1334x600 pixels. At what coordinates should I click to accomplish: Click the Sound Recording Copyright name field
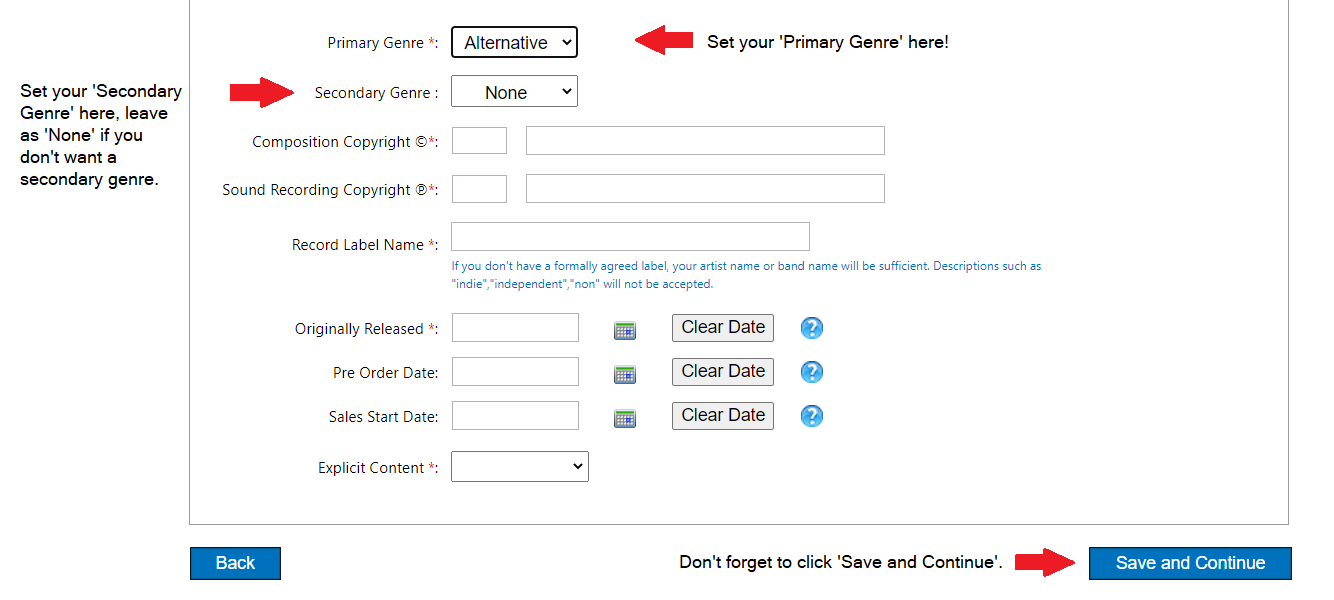[x=705, y=188]
